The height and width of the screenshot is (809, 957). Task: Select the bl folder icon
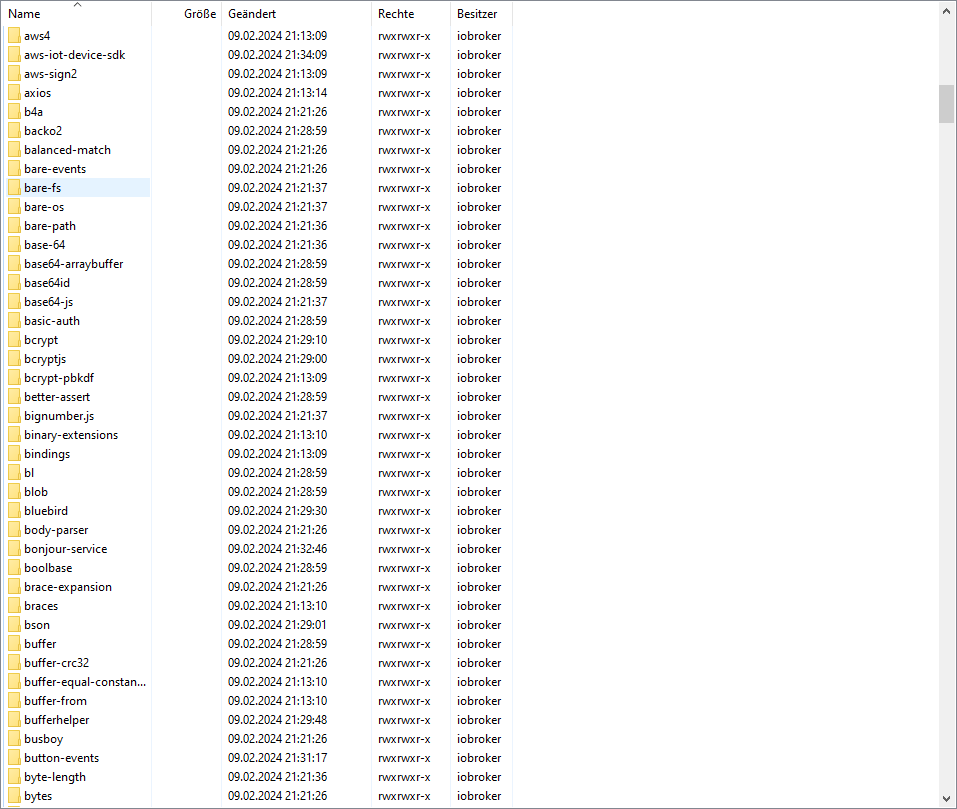[x=15, y=473]
